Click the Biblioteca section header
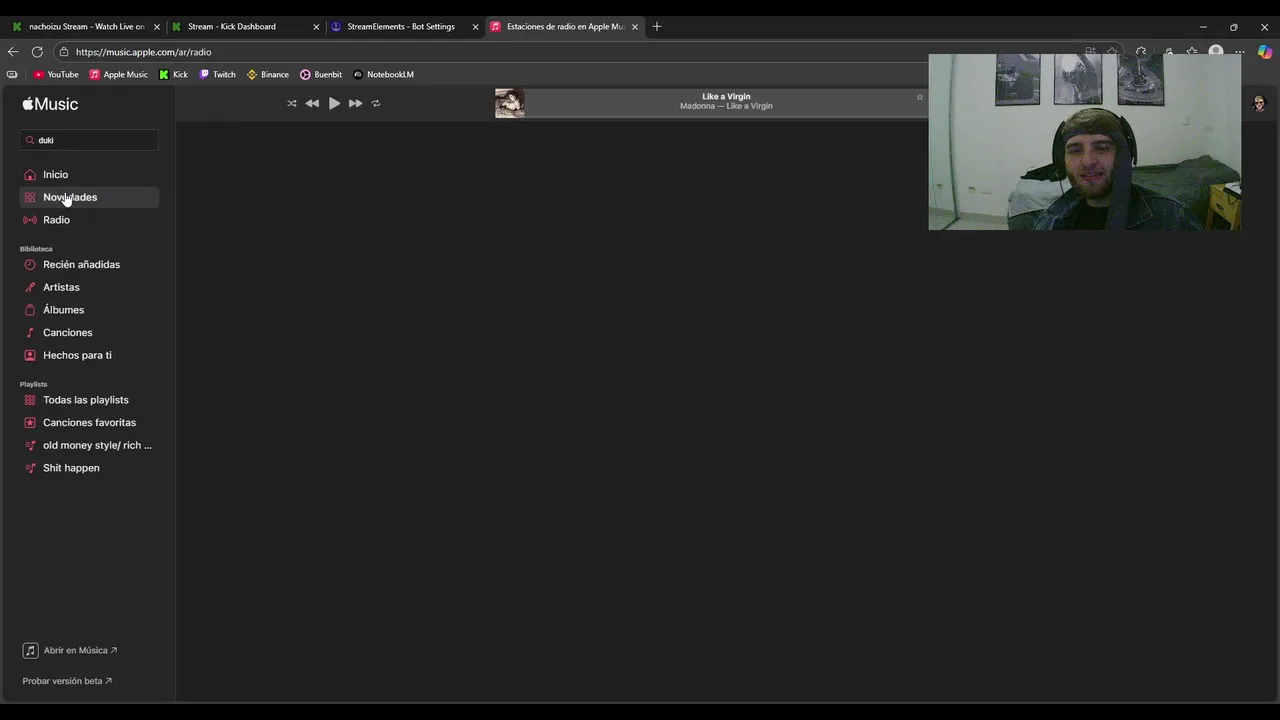Screen dimensions: 1280x720 coord(36,249)
